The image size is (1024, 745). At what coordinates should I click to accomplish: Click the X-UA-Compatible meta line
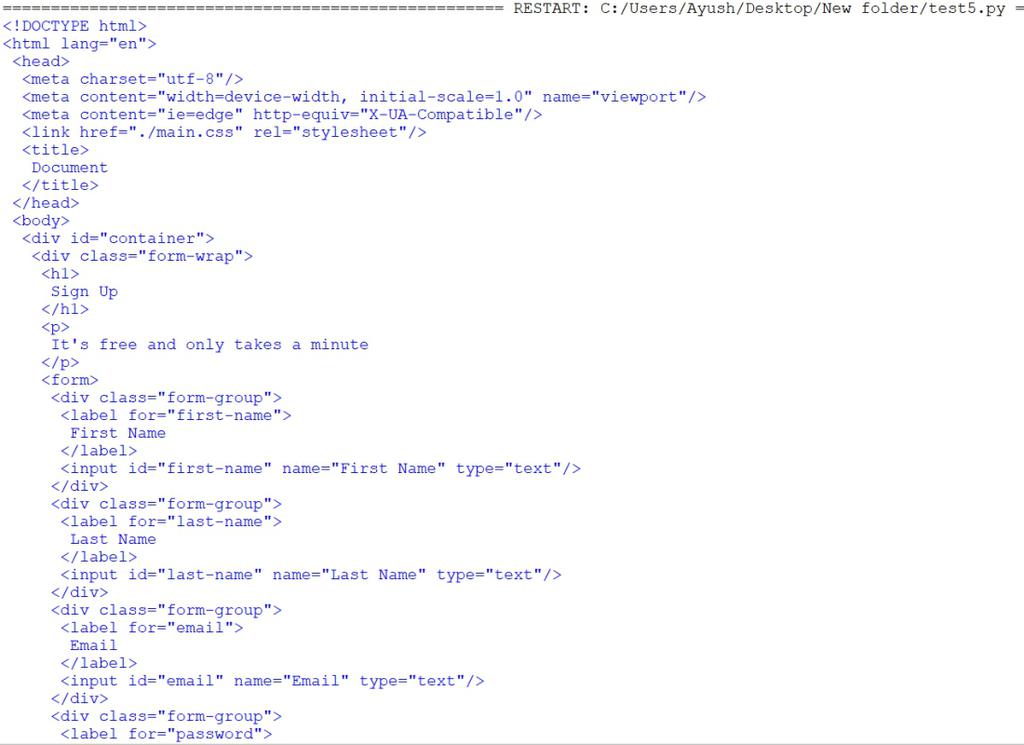click(282, 114)
